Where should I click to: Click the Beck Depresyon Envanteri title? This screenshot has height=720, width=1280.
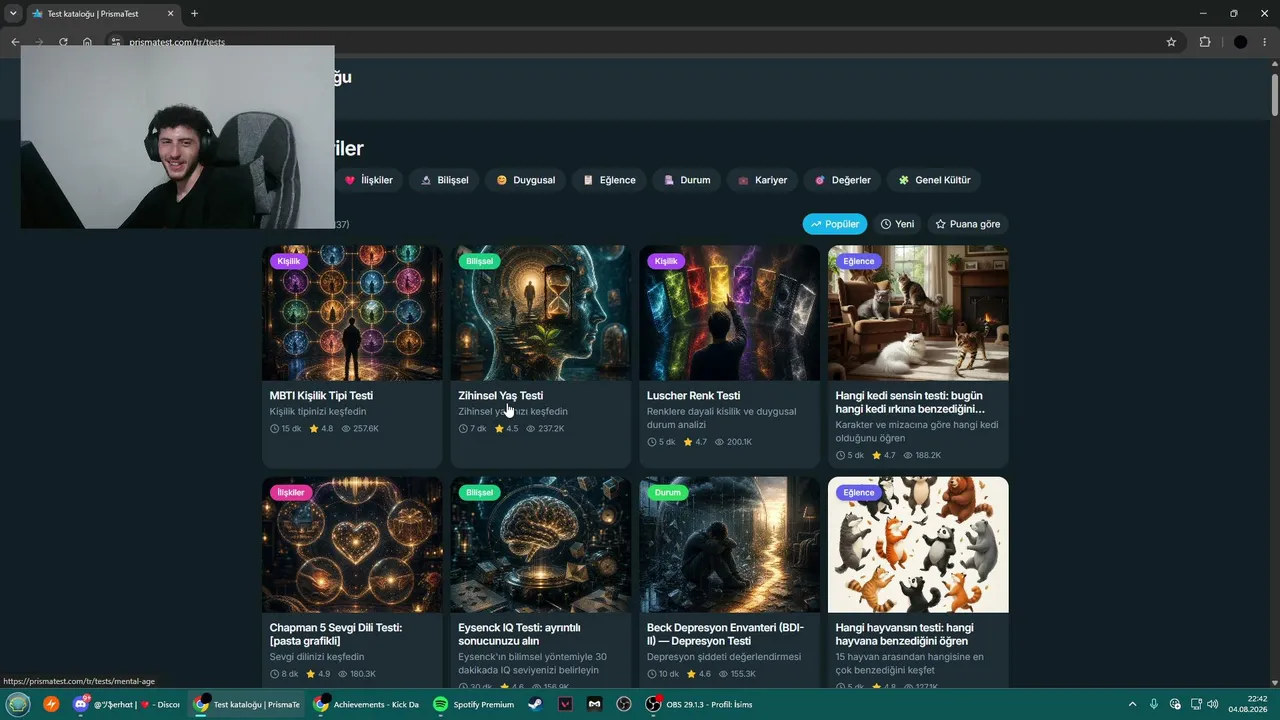point(725,634)
